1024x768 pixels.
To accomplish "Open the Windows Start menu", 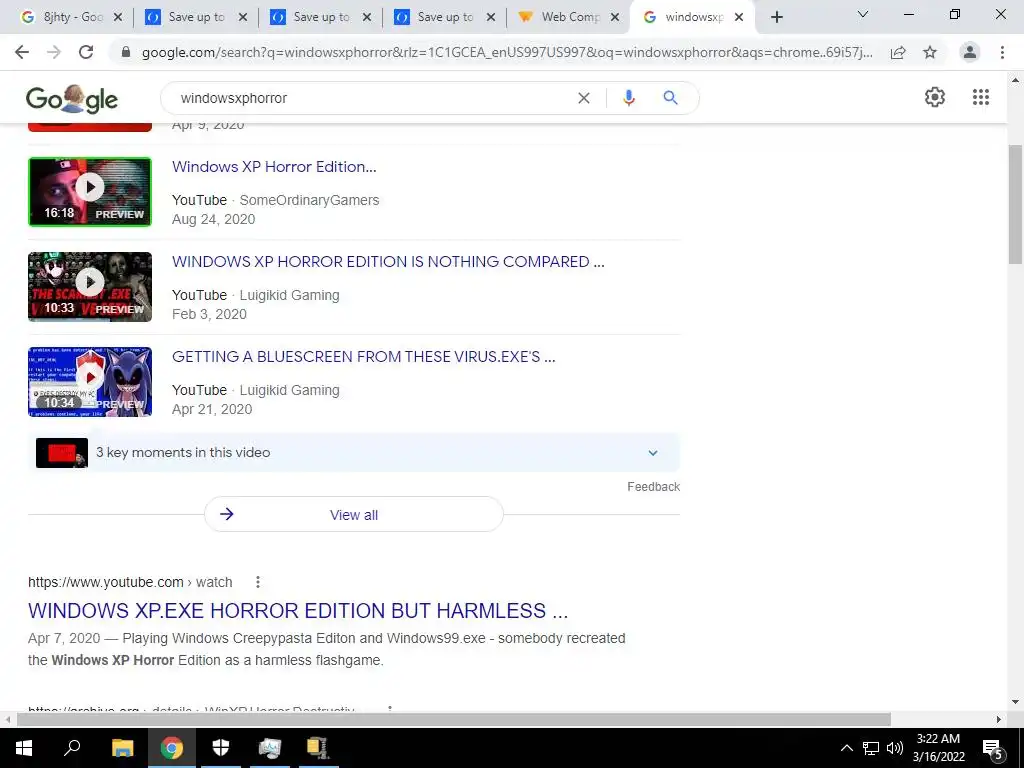I will point(24,748).
